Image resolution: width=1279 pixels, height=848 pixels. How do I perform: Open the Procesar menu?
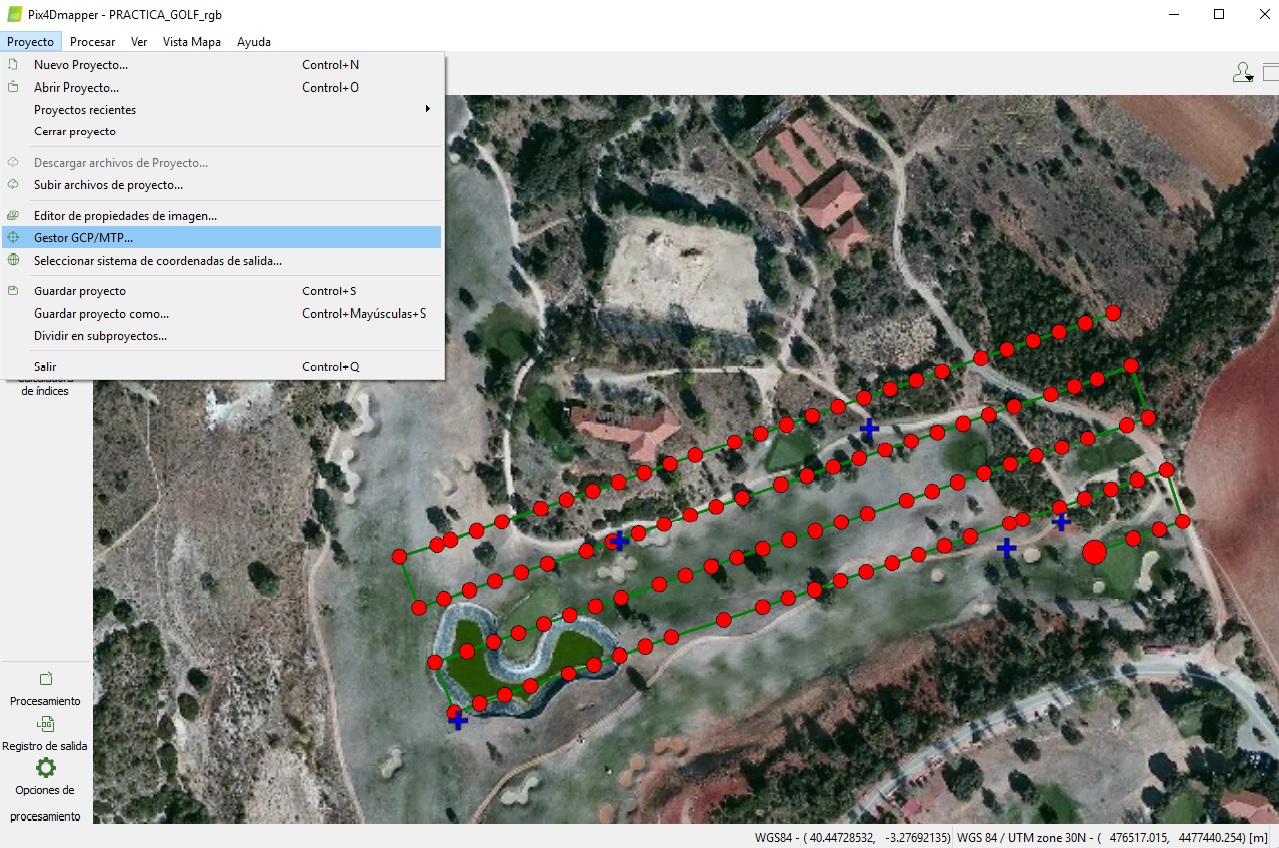[92, 42]
